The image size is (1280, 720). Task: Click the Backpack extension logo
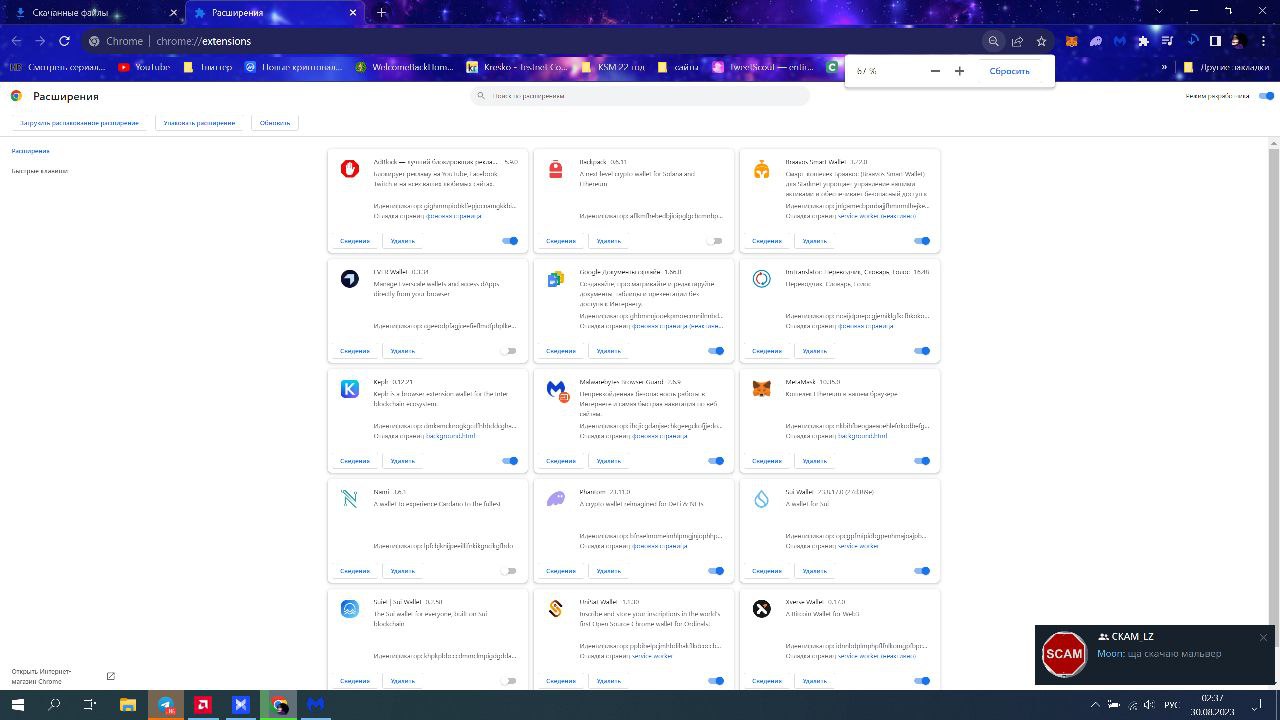pos(556,169)
